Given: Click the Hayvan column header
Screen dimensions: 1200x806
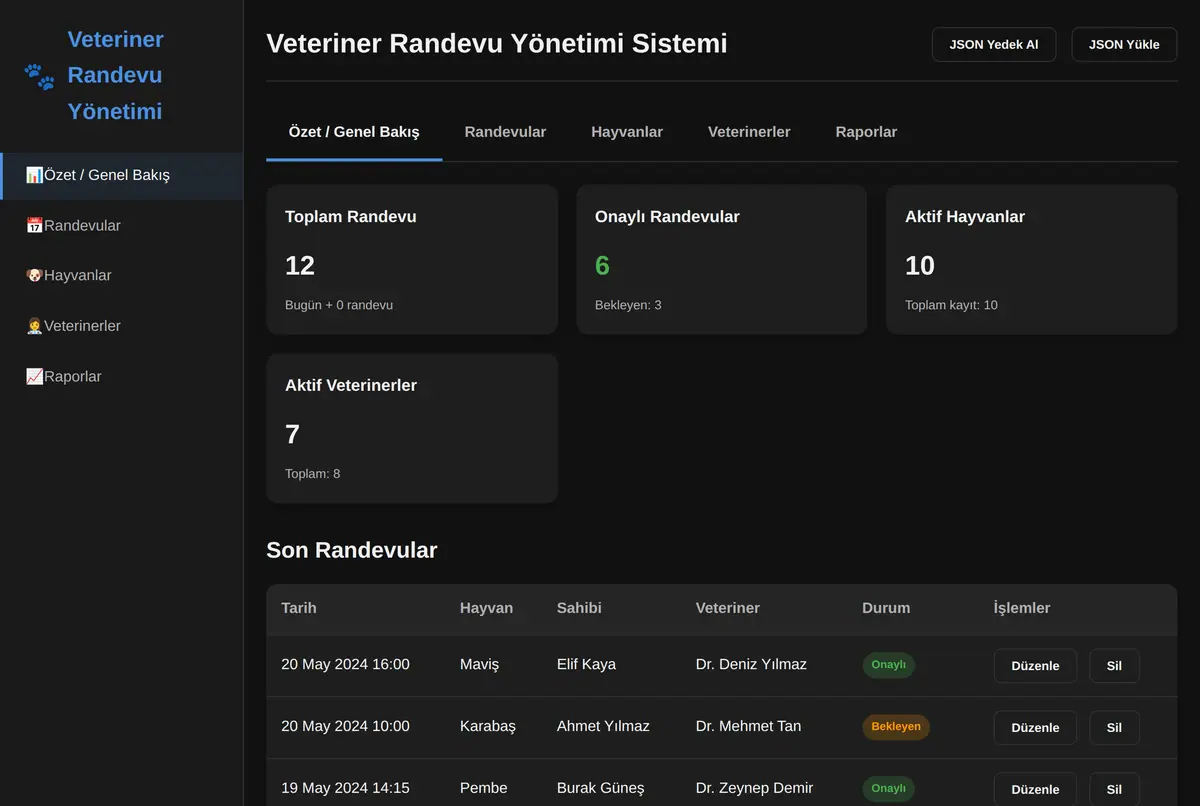Looking at the screenshot, I should 486,608.
